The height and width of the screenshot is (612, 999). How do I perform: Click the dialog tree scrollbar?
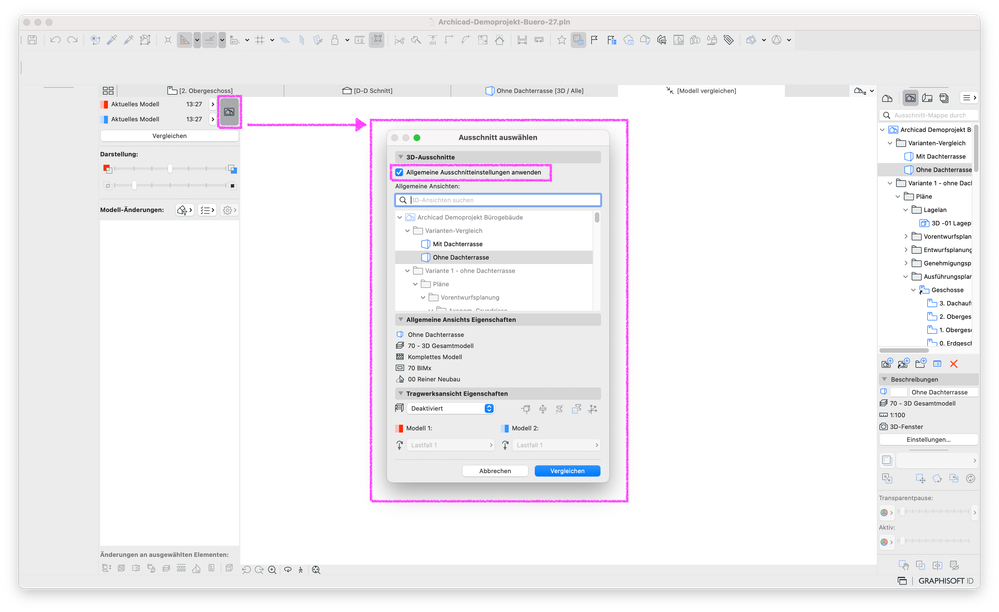(597, 218)
